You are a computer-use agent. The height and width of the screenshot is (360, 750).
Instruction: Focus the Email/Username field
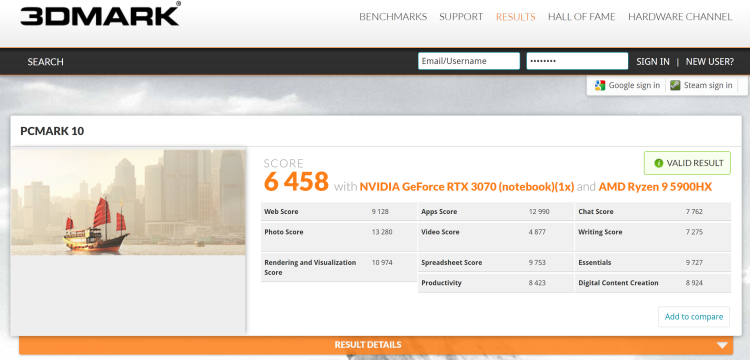pyautogui.click(x=469, y=61)
